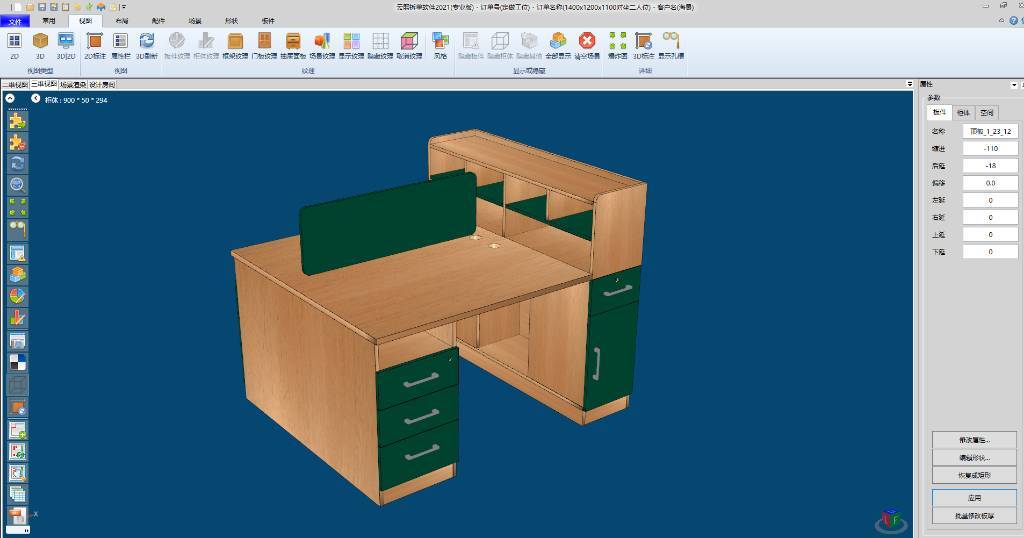Click the field showing 0.0
1024x538 pixels.
991,183
